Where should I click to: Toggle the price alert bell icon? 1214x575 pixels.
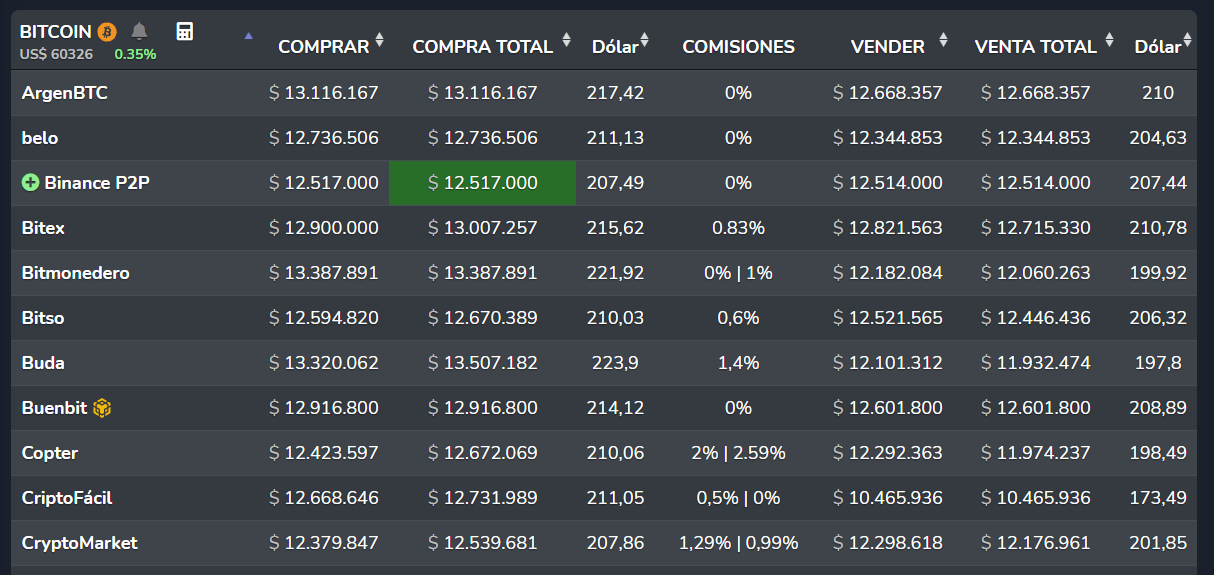[x=140, y=31]
